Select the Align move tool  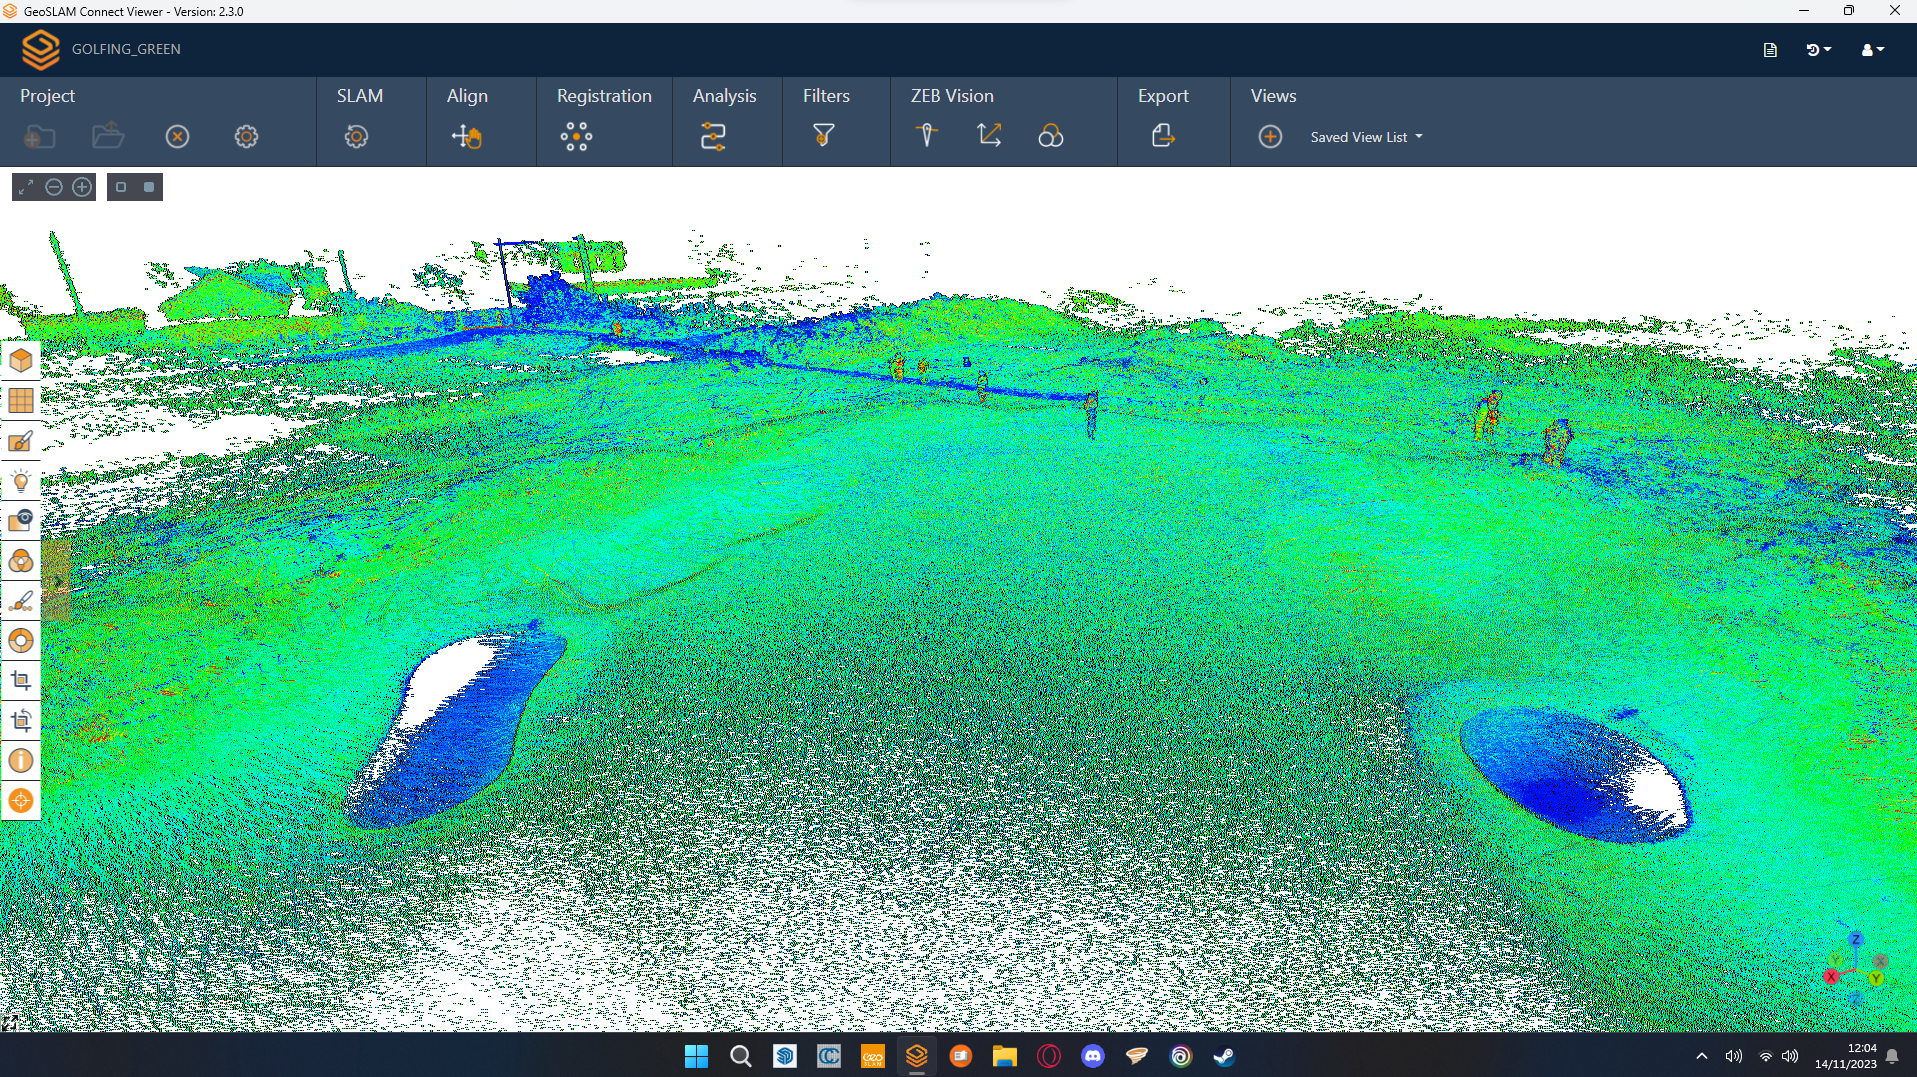(x=466, y=137)
